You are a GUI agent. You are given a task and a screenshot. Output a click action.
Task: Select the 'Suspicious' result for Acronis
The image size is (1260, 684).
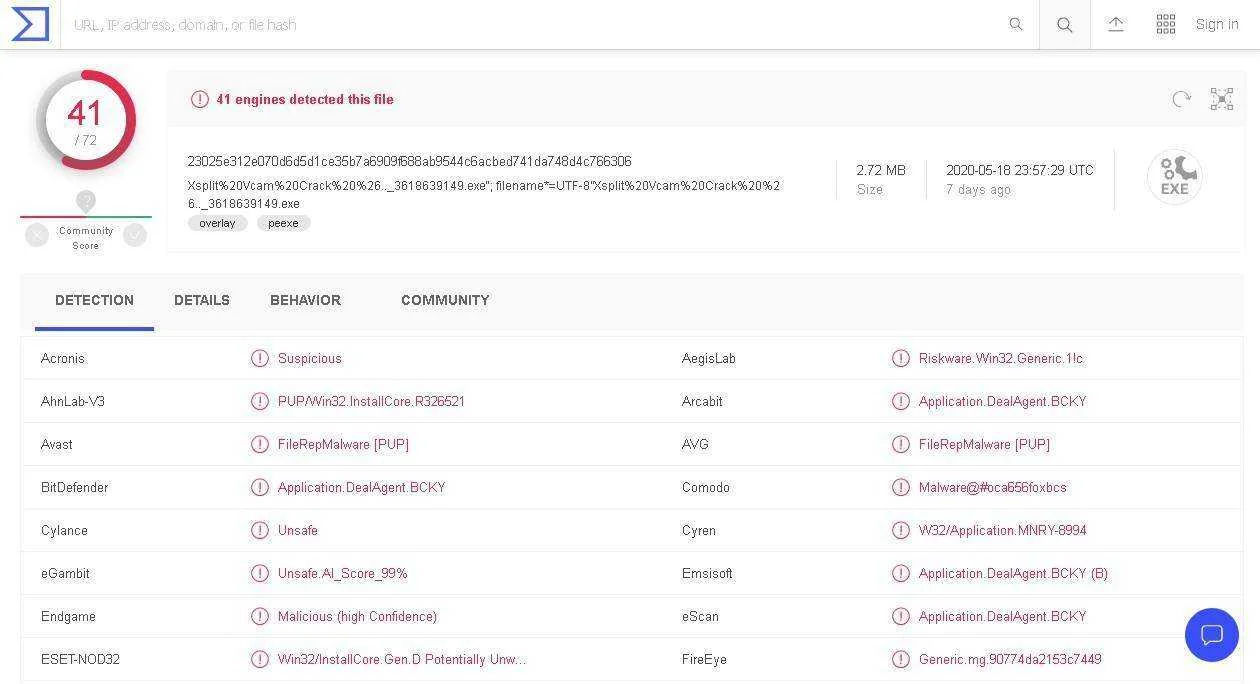(310, 358)
